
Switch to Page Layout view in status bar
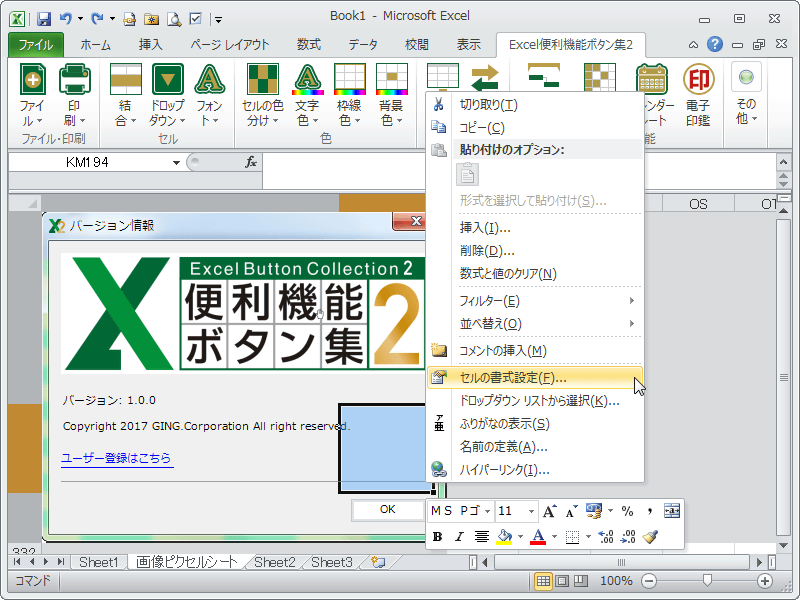[562, 581]
